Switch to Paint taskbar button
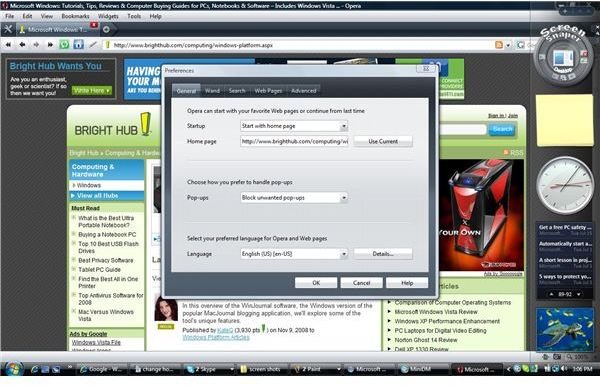 point(316,369)
